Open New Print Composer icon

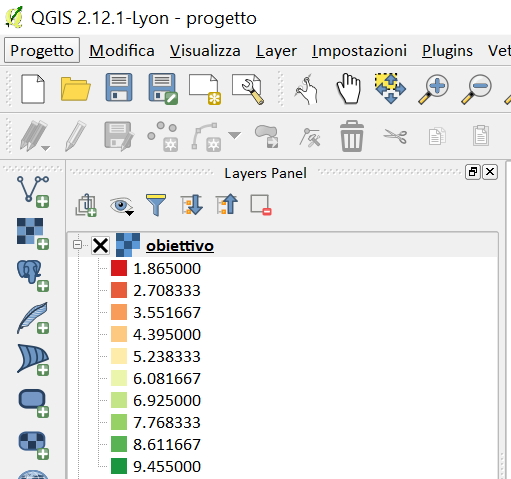(205, 89)
